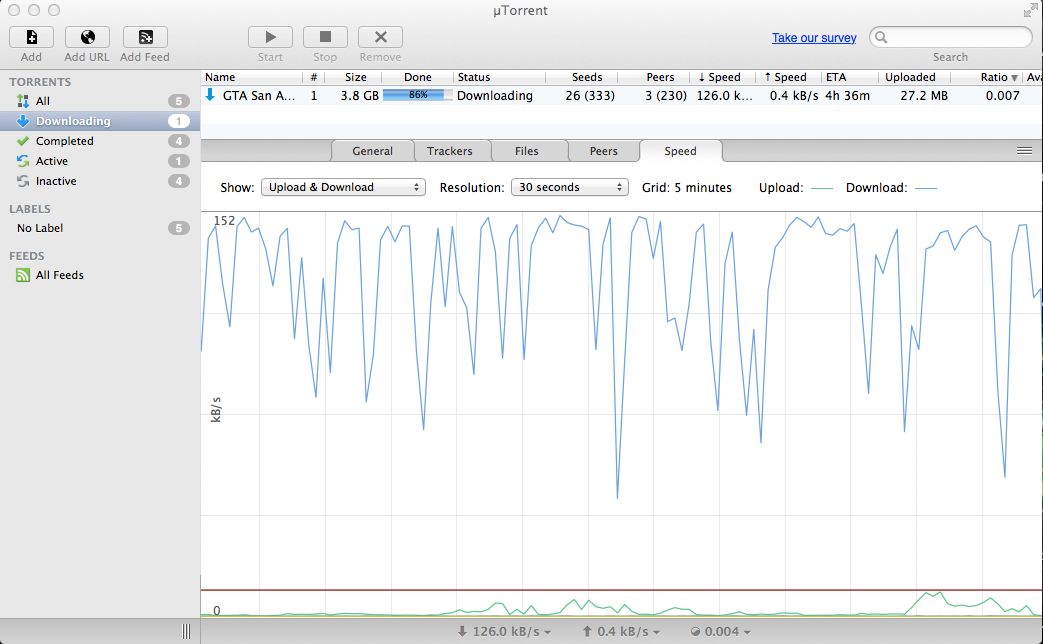This screenshot has height=644, width=1043.
Task: Click the blue download arrow on torrent row
Action: 210,95
